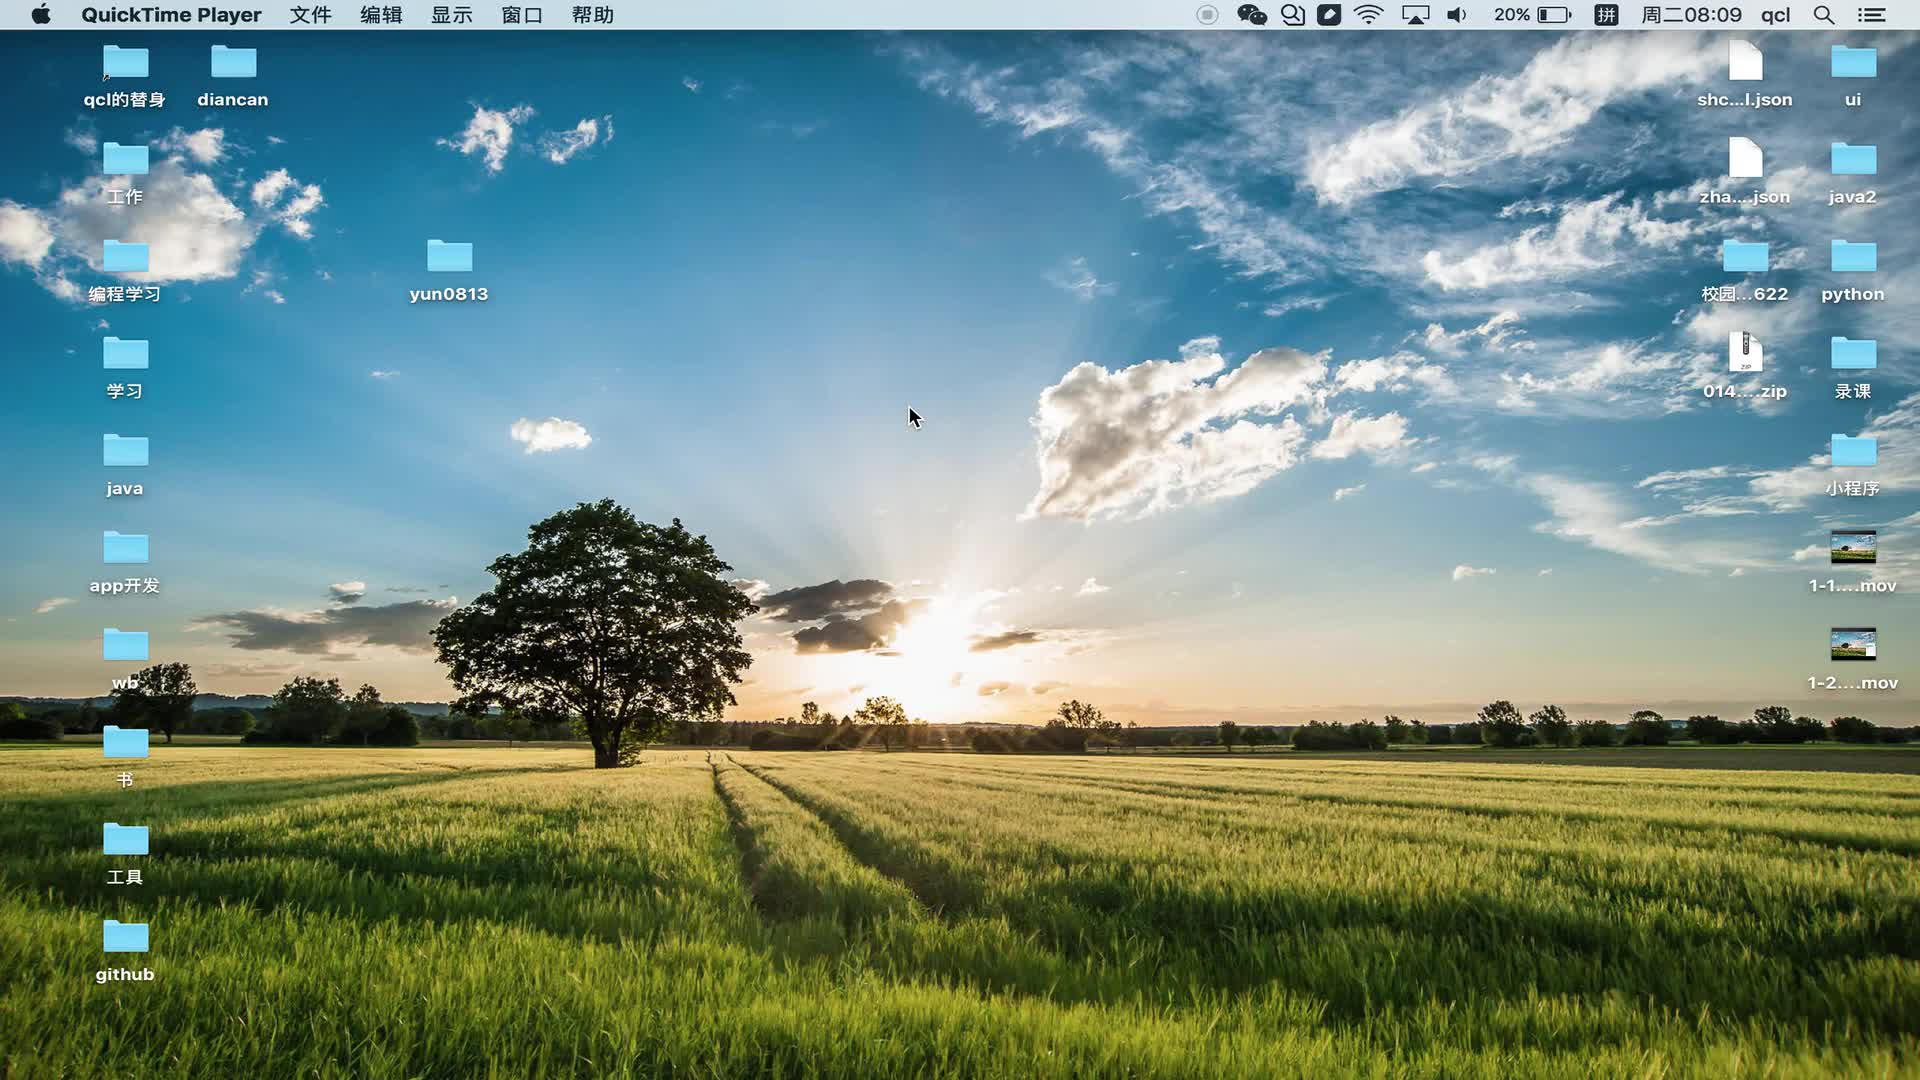Select the 014 zip archive file
This screenshot has width=1920, height=1080.
coord(1745,353)
